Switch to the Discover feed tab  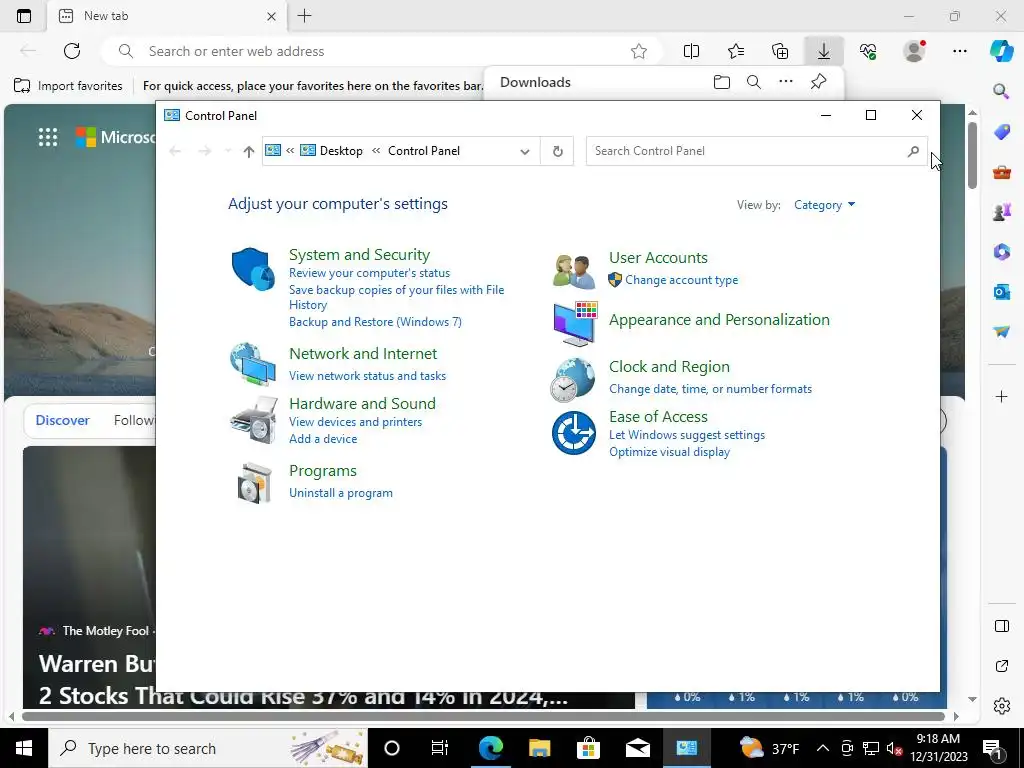coord(63,421)
